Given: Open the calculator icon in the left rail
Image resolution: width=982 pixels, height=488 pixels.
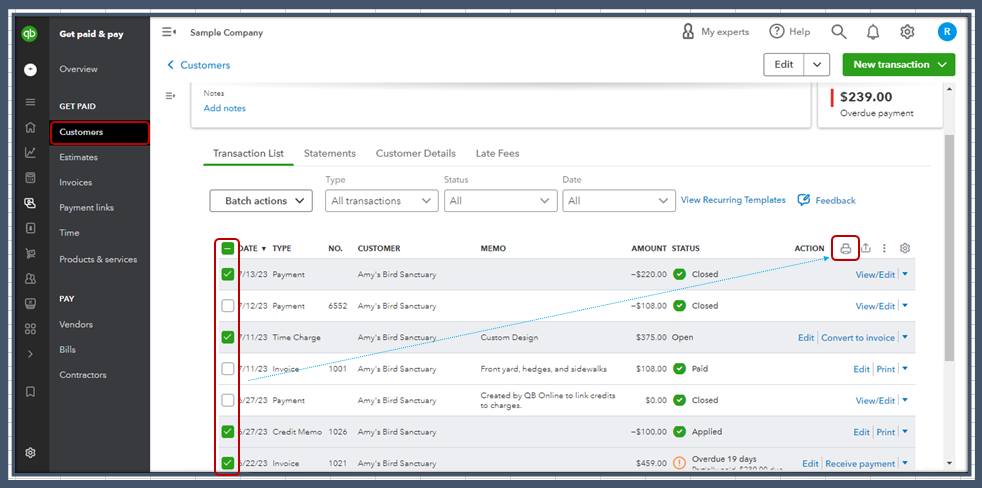Looking at the screenshot, I should pyautogui.click(x=30, y=178).
